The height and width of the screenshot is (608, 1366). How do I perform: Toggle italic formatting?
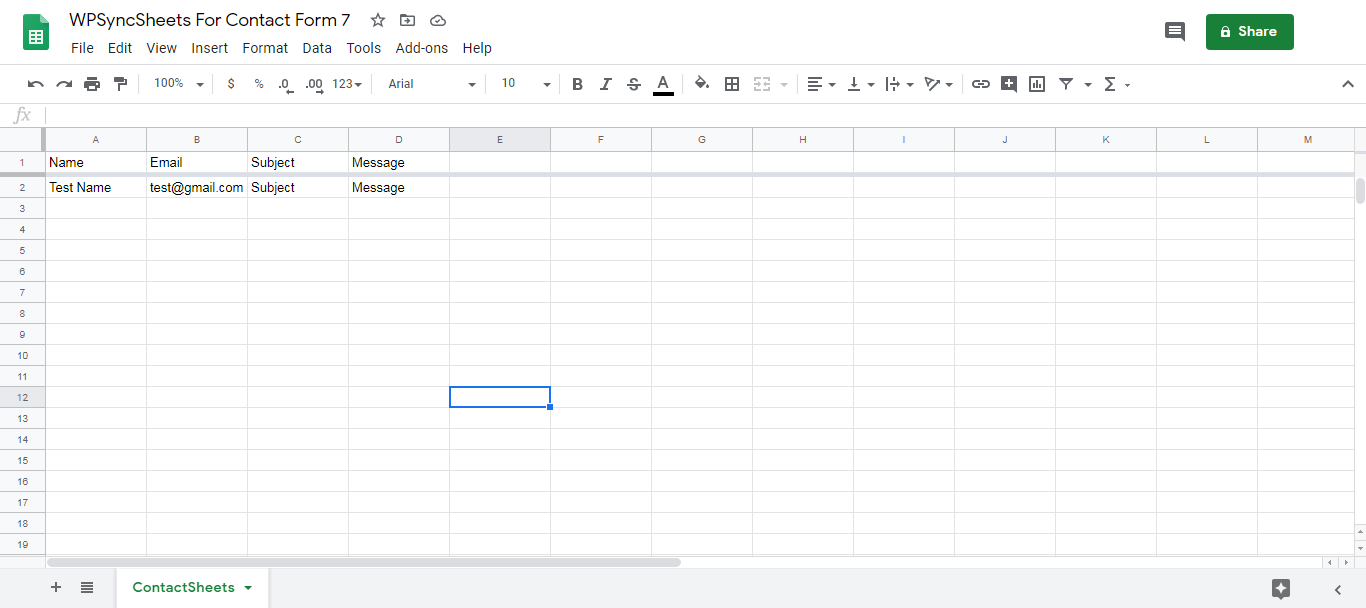click(x=605, y=84)
